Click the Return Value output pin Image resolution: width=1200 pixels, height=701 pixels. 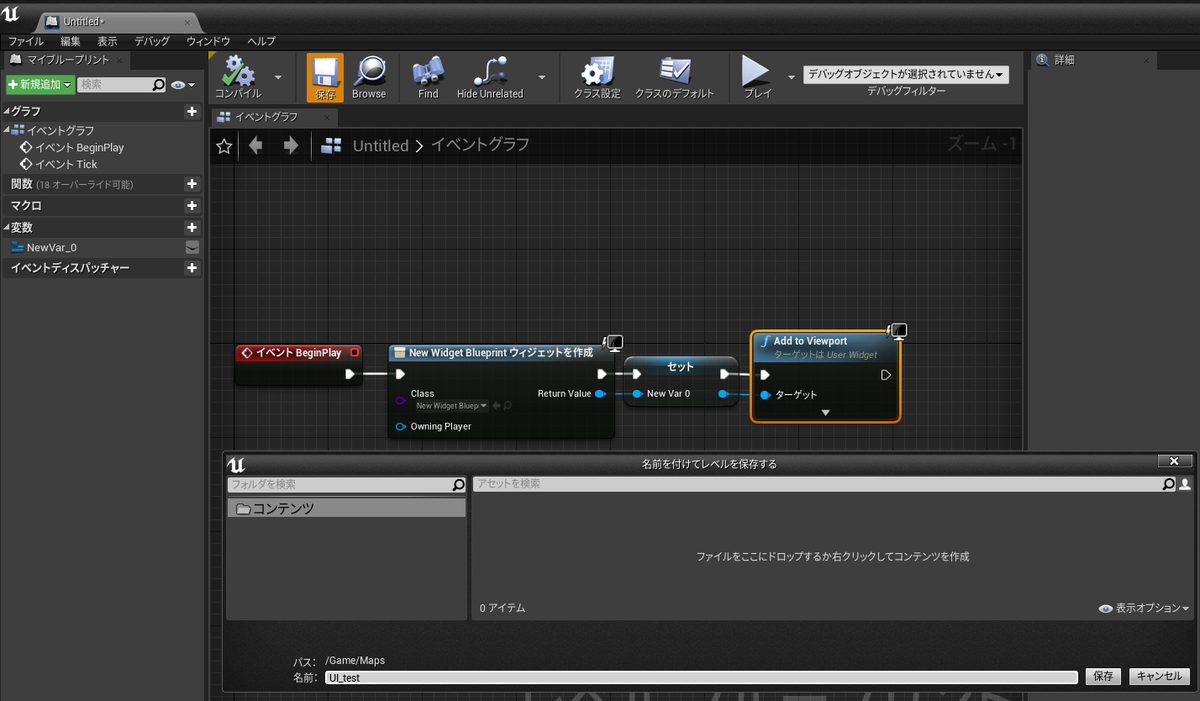coord(600,394)
